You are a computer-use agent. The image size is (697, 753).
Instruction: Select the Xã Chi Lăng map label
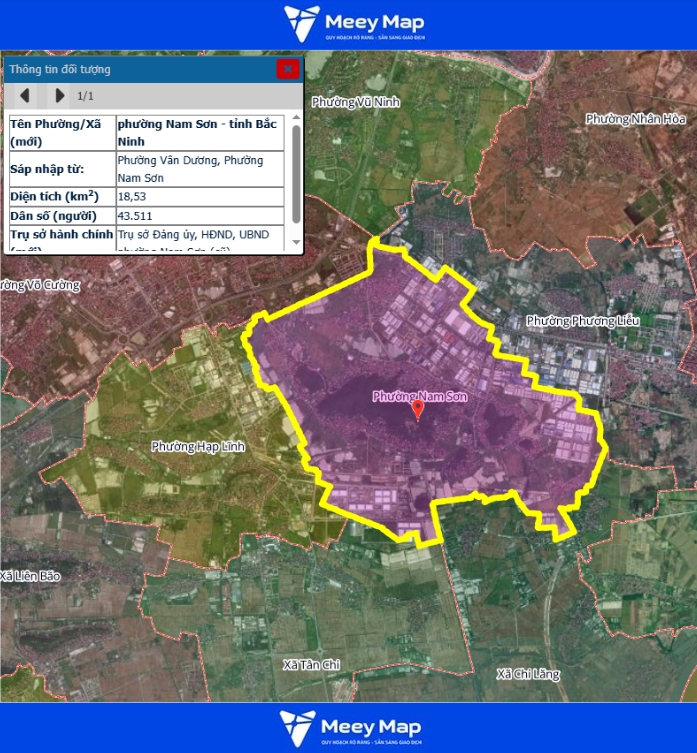point(527,676)
